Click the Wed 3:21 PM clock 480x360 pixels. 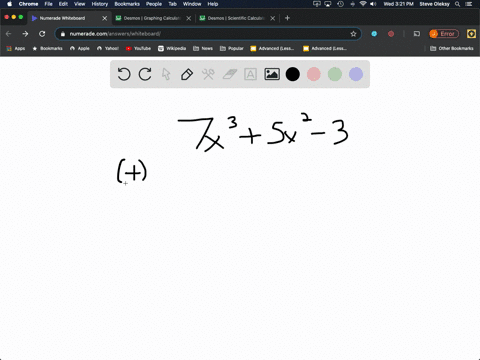click(x=398, y=4)
